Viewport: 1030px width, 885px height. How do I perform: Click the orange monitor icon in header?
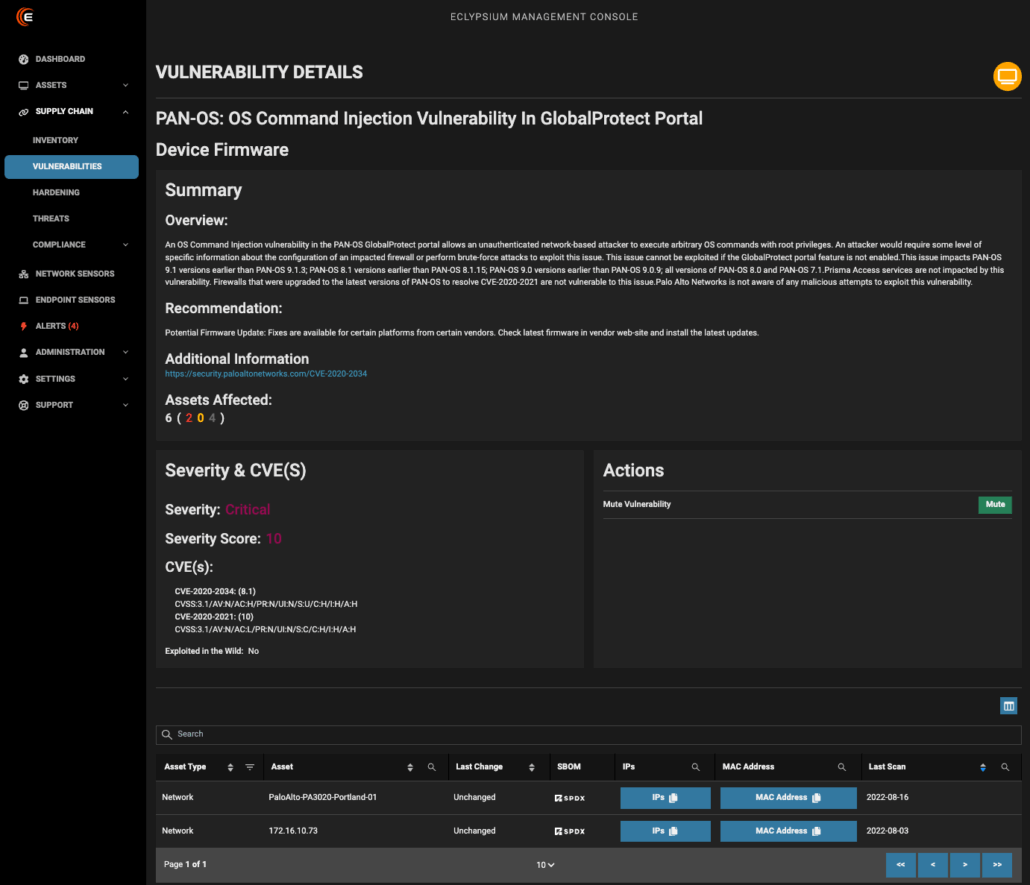(1007, 76)
